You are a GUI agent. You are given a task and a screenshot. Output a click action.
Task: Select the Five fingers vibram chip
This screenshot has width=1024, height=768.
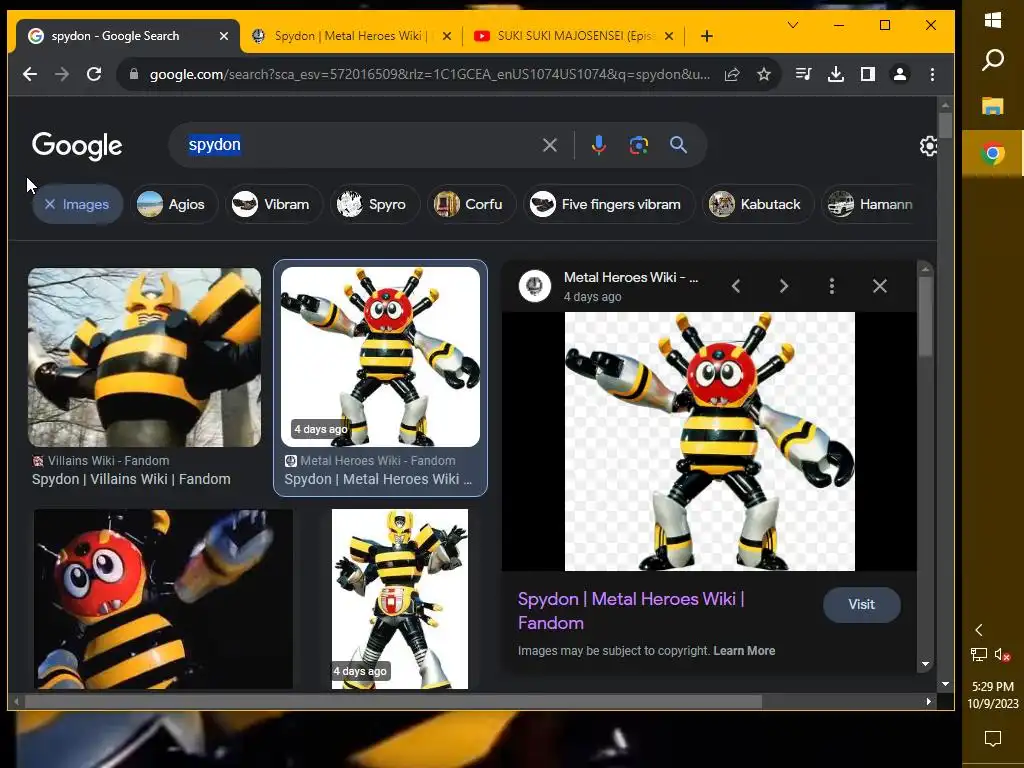(608, 204)
